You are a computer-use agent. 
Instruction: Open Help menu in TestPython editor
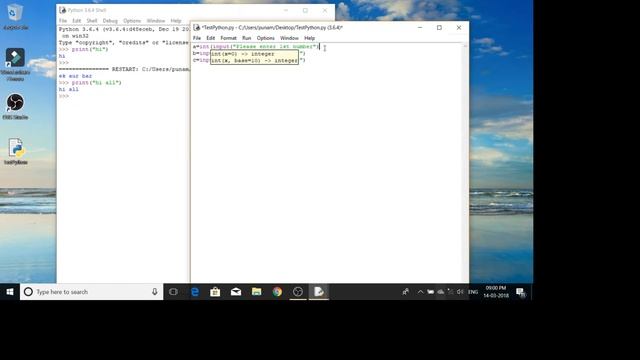(309, 38)
